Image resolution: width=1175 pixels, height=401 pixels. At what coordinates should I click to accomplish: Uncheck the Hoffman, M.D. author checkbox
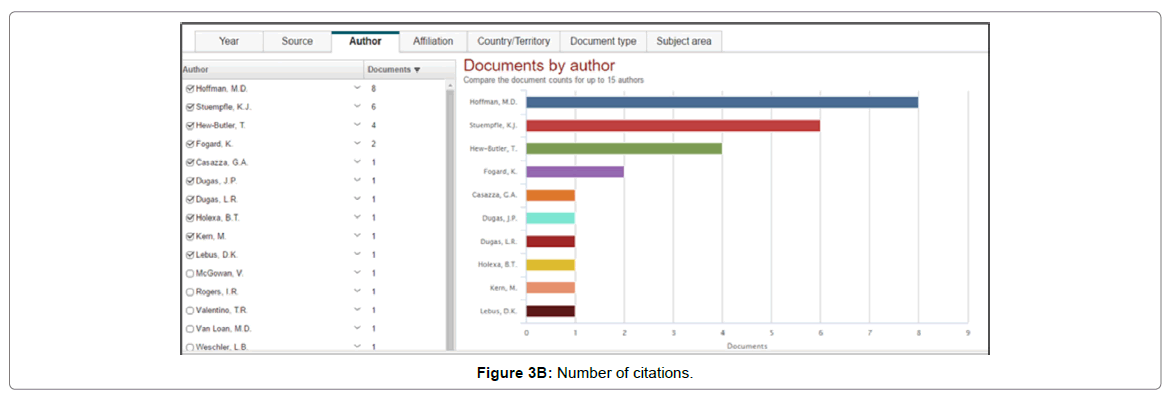tap(190, 89)
